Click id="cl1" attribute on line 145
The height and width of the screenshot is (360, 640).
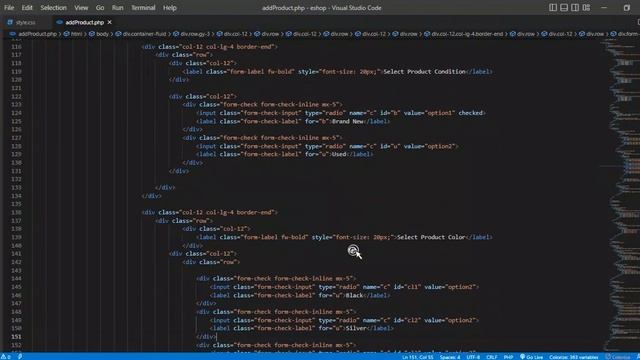[406, 287]
